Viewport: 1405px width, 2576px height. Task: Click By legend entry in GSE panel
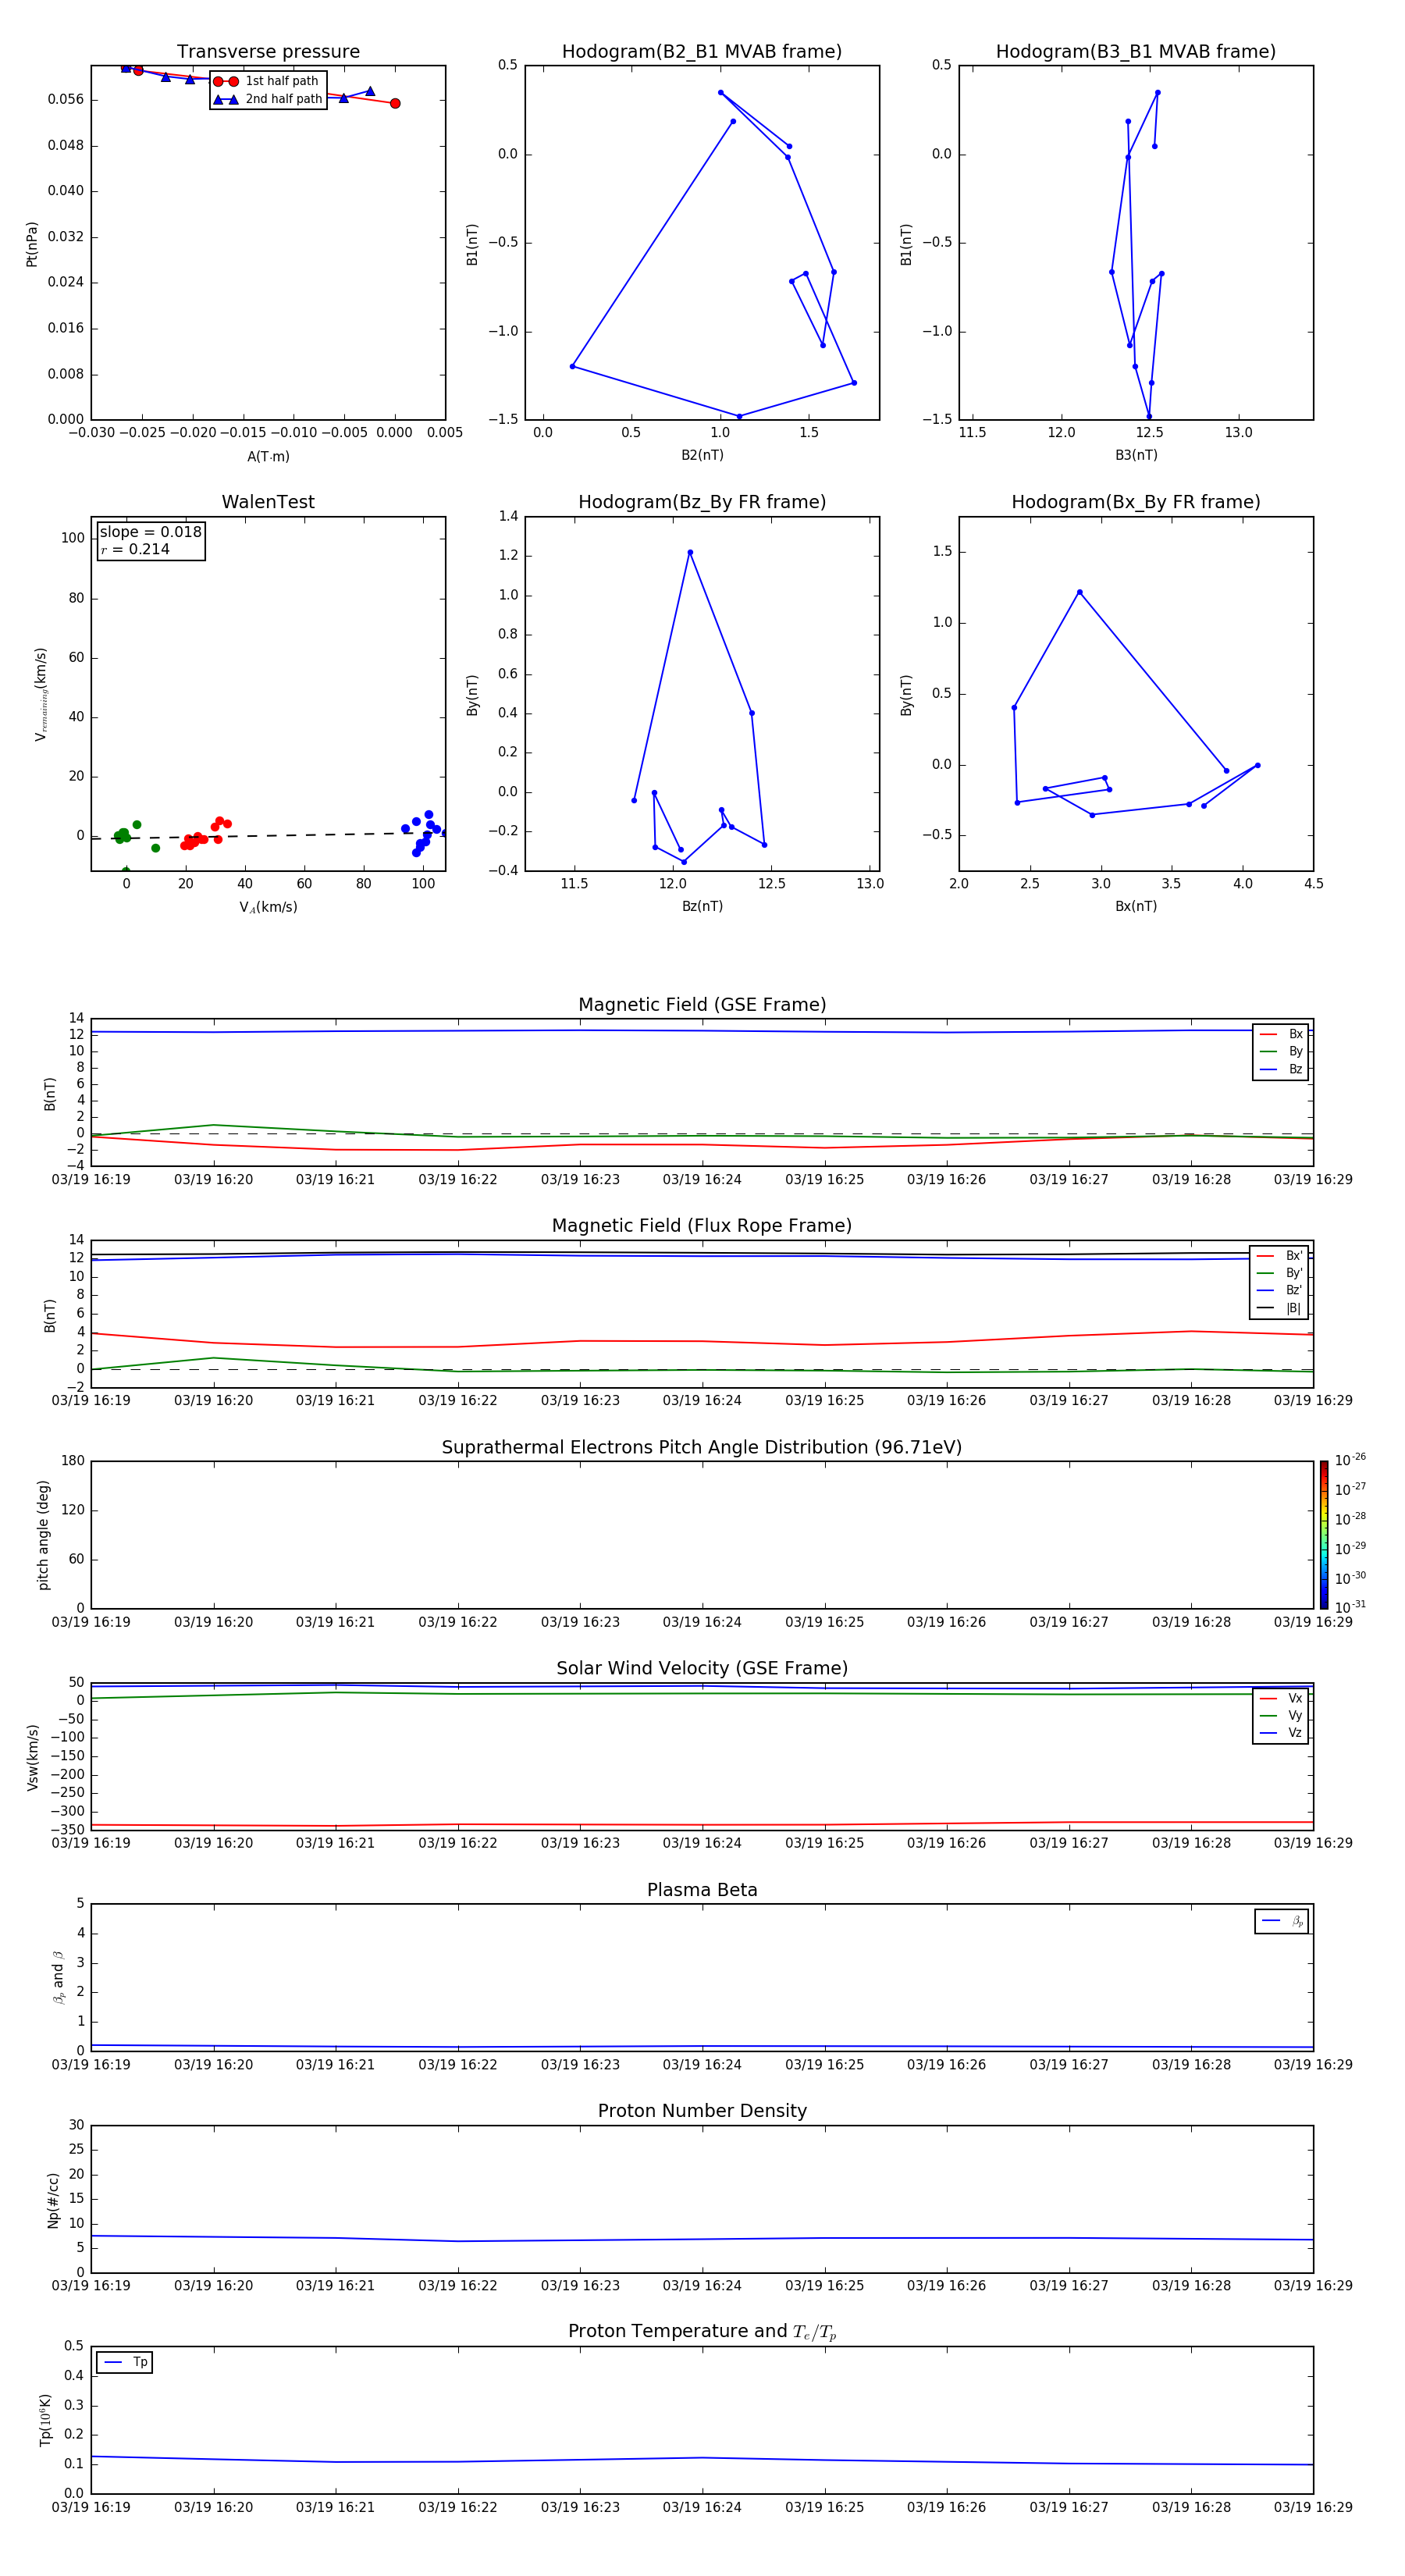pos(1281,1051)
